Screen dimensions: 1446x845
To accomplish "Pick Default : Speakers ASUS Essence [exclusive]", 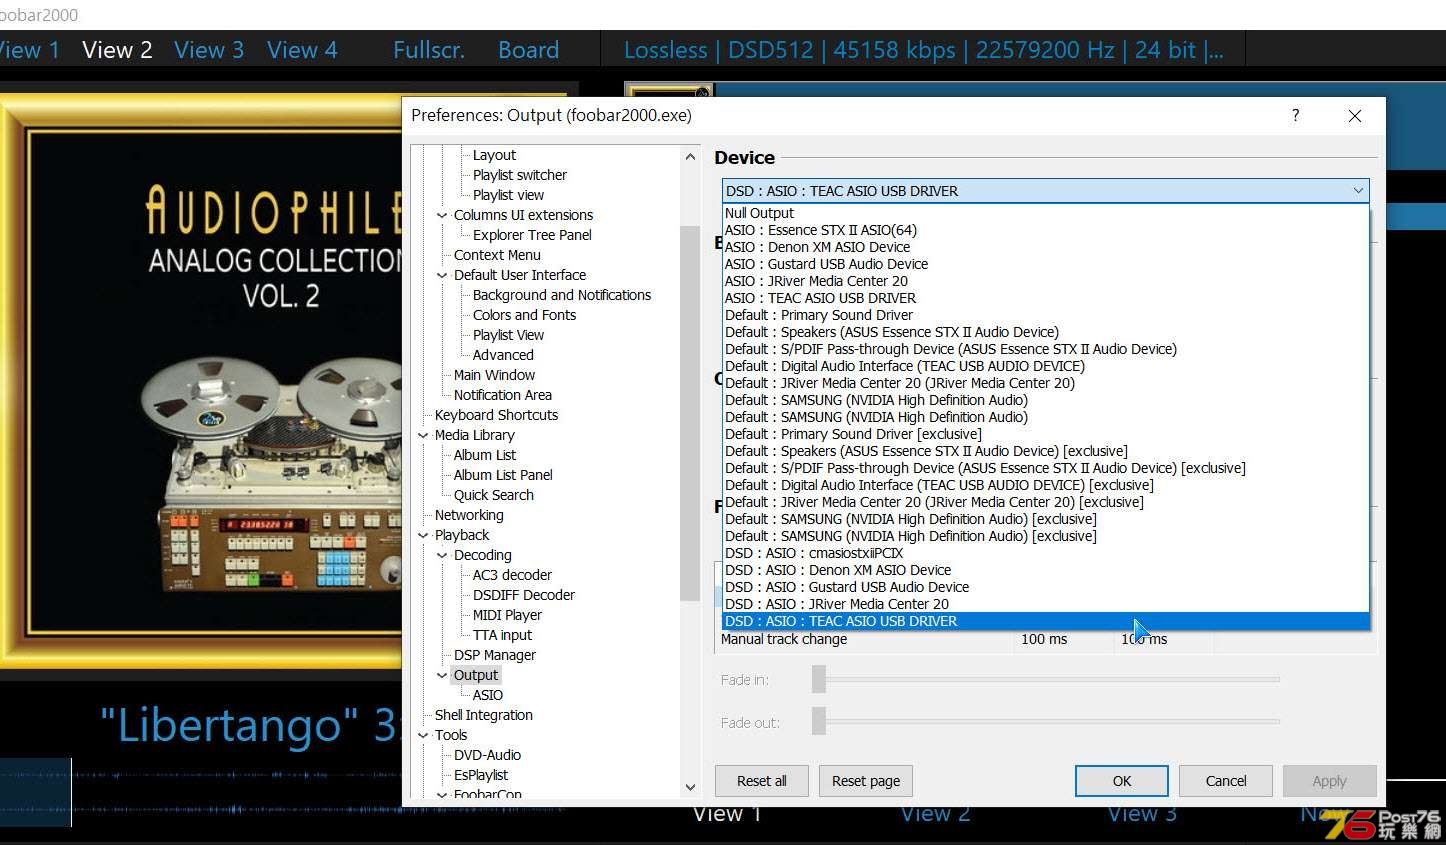I will (1045, 451).
